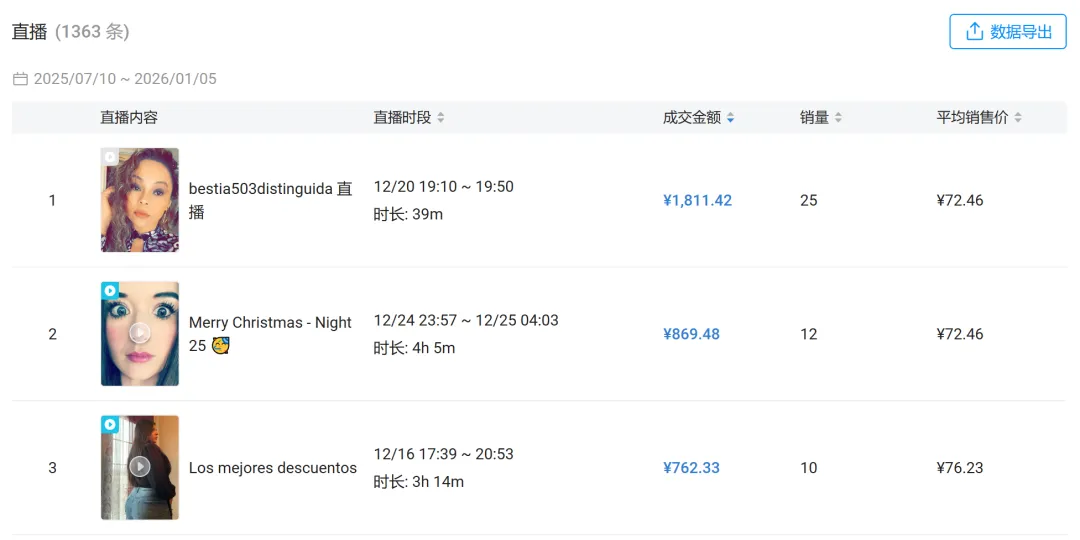
Task: Click the live badge on Merry Christmas thumbnail
Action: [110, 291]
